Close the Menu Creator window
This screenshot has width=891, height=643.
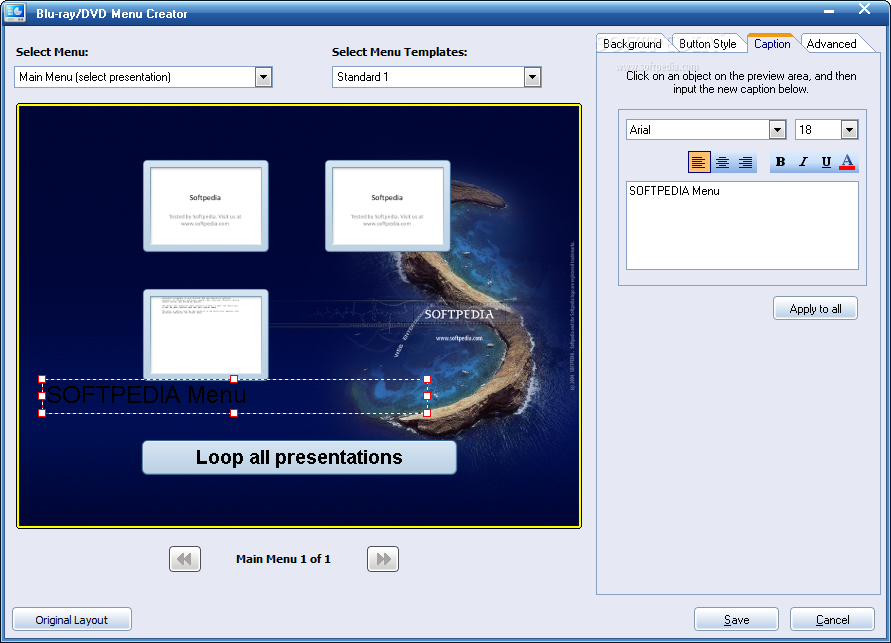[864, 9]
